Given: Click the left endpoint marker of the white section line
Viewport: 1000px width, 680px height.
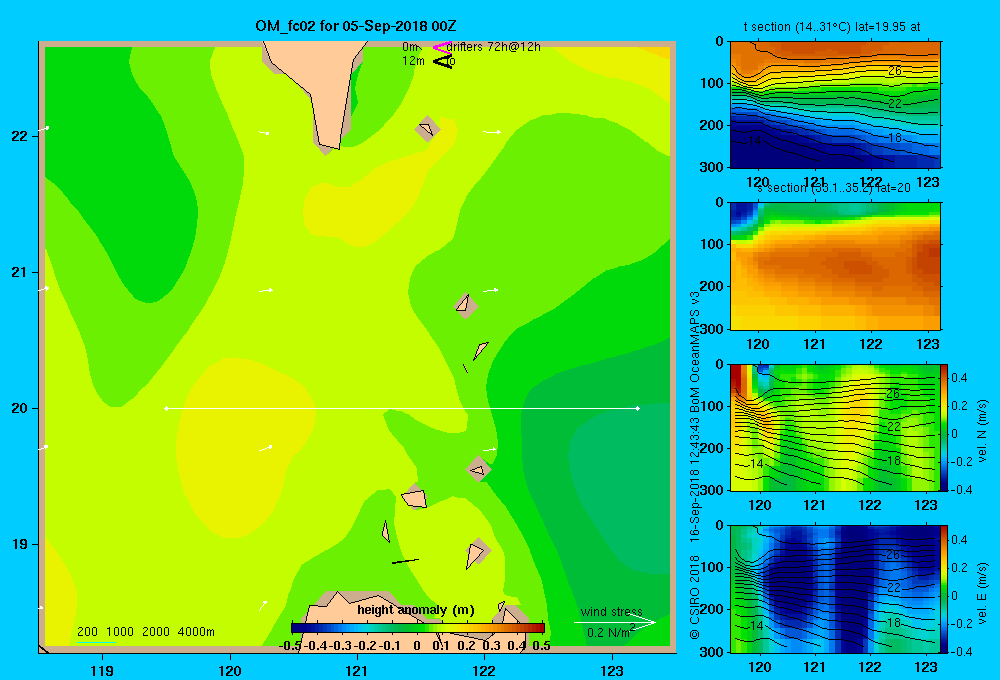Looking at the screenshot, I should coord(166,408).
